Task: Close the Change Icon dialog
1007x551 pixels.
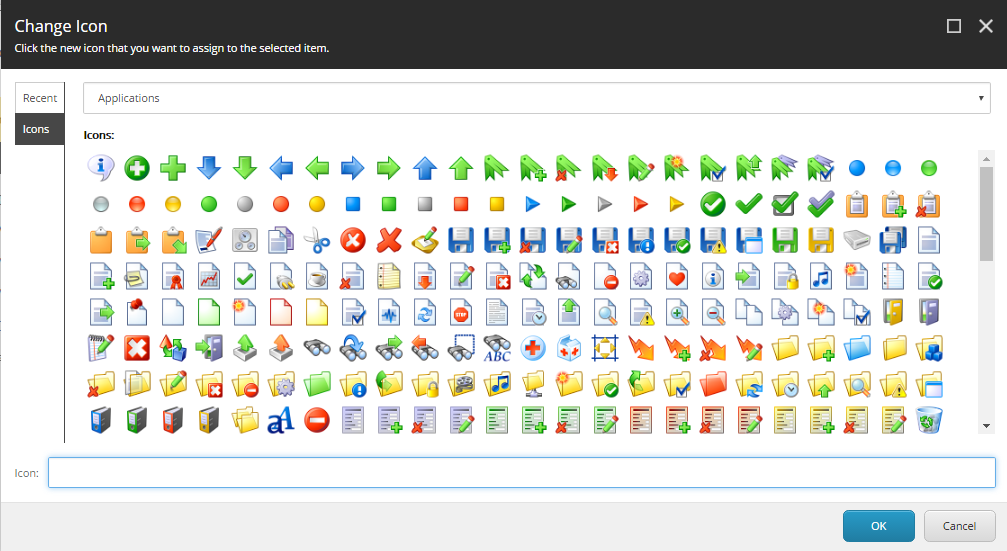Action: pos(986,26)
